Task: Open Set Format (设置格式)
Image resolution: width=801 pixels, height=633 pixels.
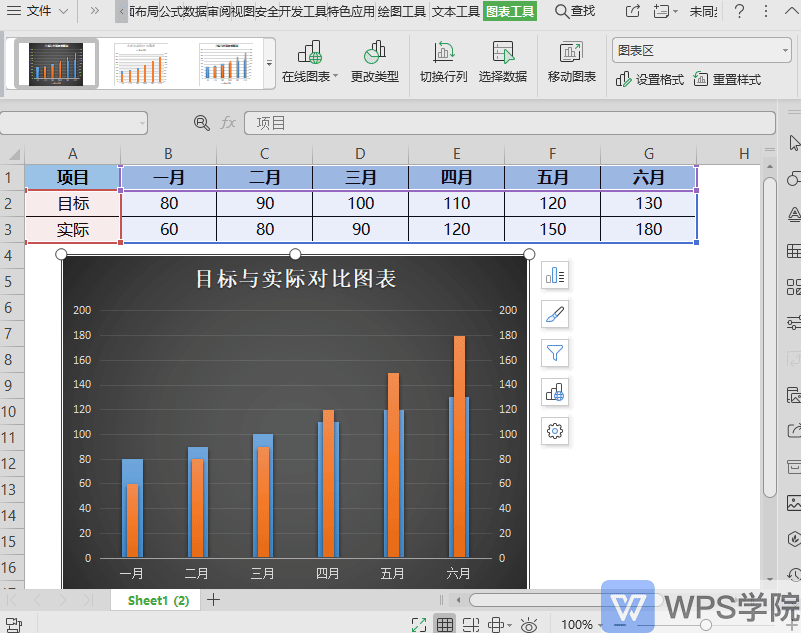Action: coord(649,79)
